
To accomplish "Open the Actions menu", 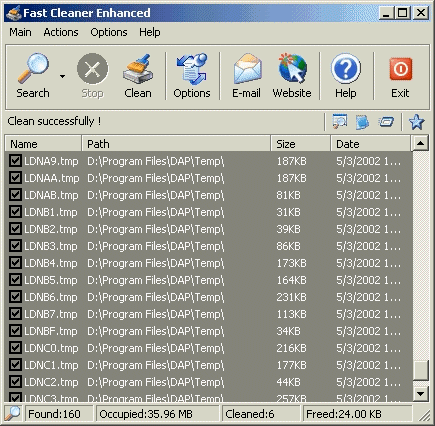I will tap(61, 32).
